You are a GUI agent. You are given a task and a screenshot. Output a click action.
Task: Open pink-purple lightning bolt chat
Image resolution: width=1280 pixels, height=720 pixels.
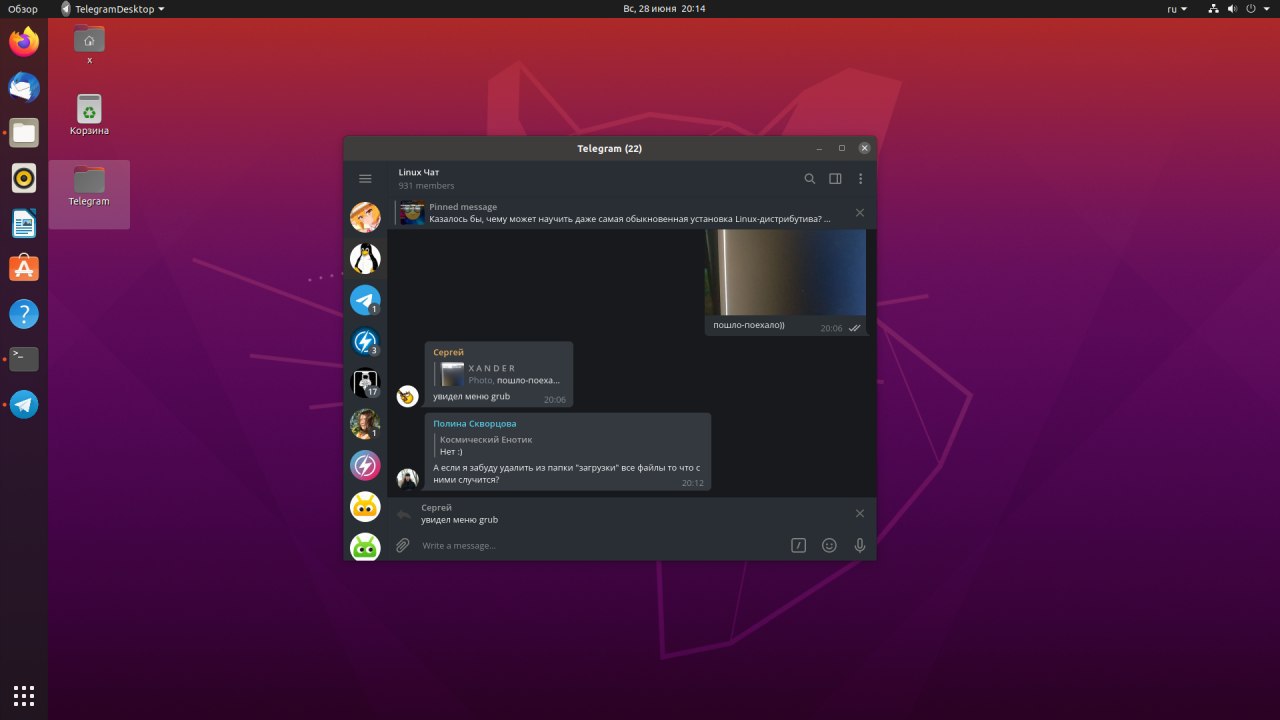[365, 466]
